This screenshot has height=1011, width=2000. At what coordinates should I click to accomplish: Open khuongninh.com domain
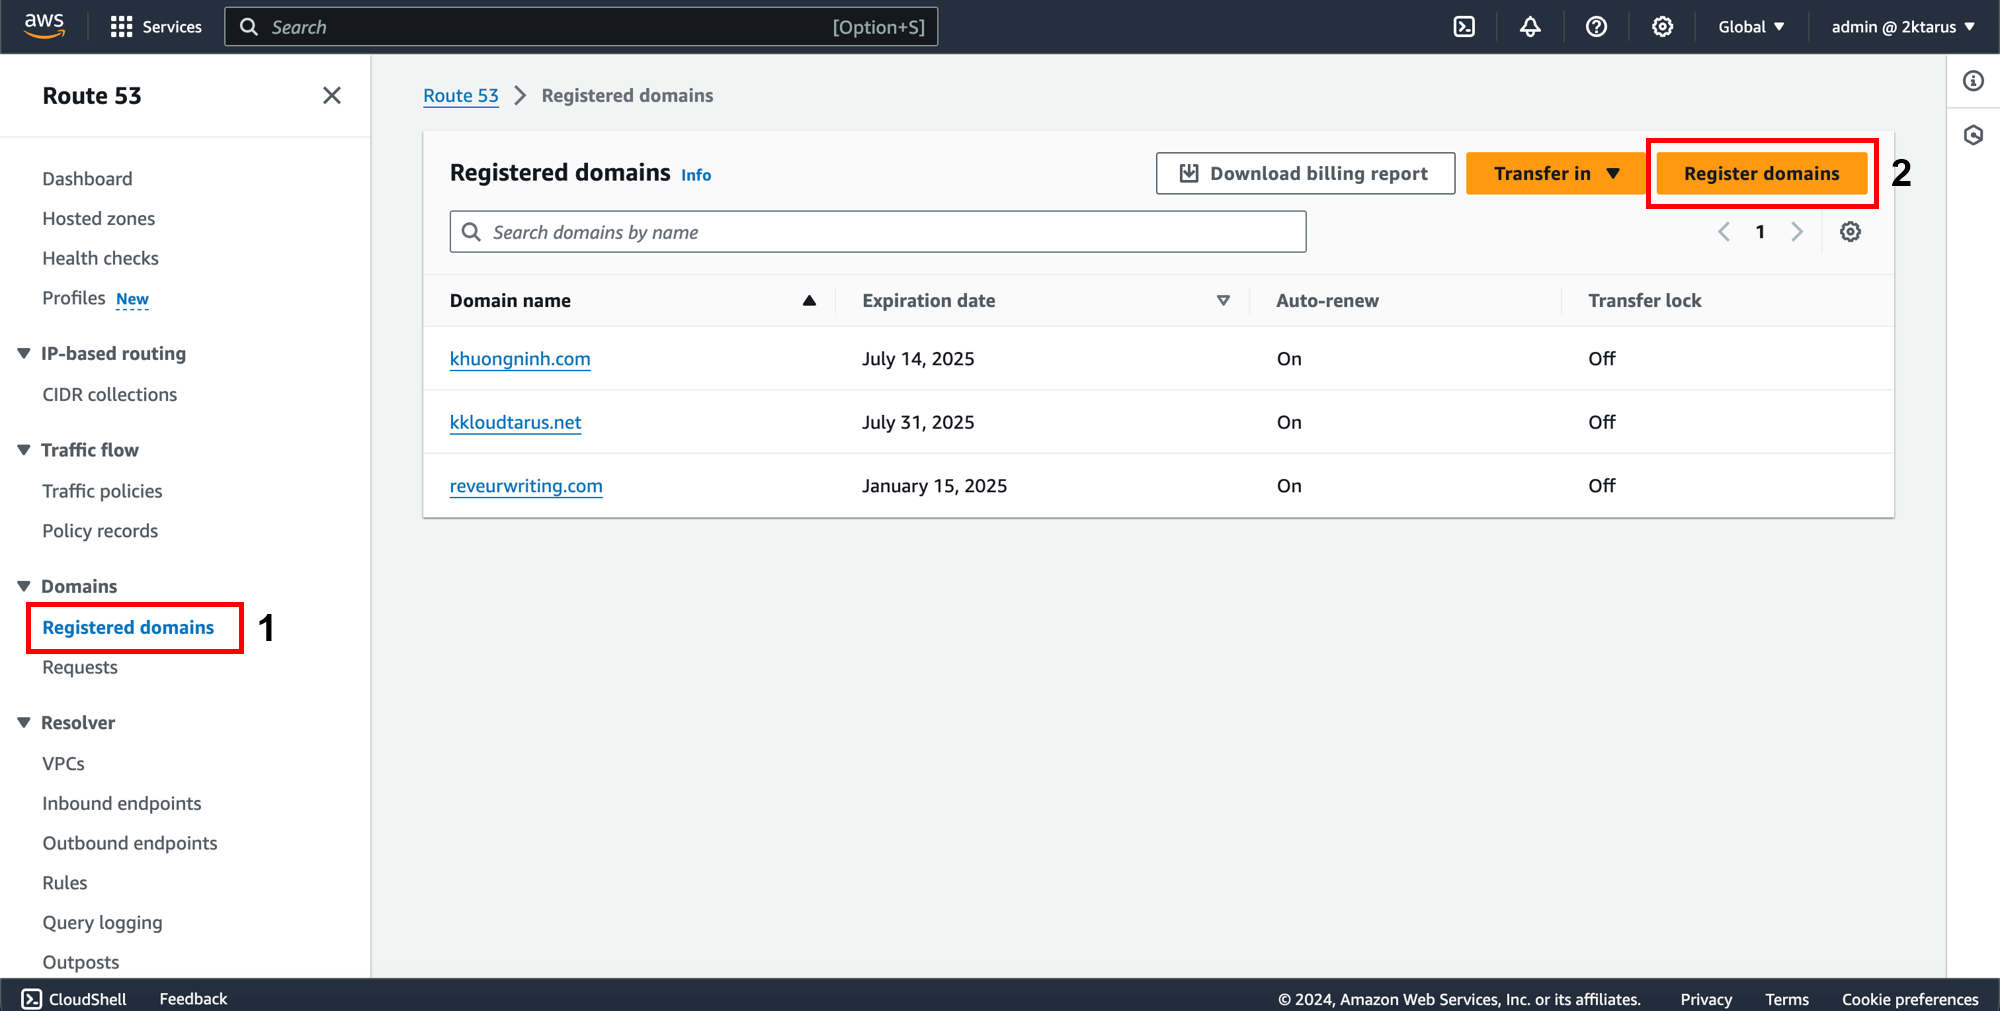tap(520, 359)
